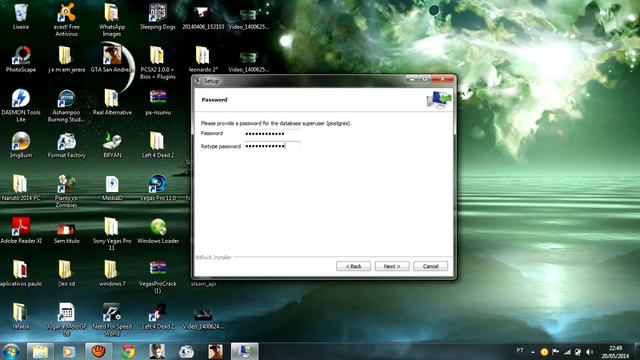Open Windows Explorer from taskbar
The image size is (640, 360).
(x=40, y=351)
